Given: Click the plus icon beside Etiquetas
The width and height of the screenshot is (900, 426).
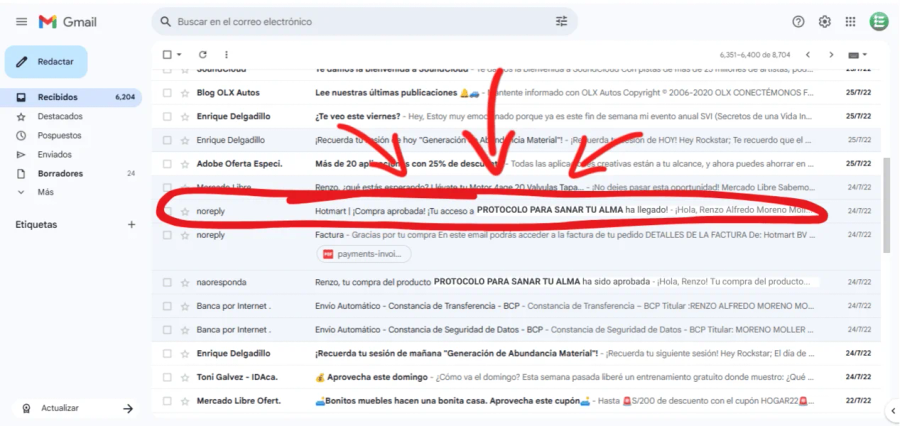Looking at the screenshot, I should [131, 225].
